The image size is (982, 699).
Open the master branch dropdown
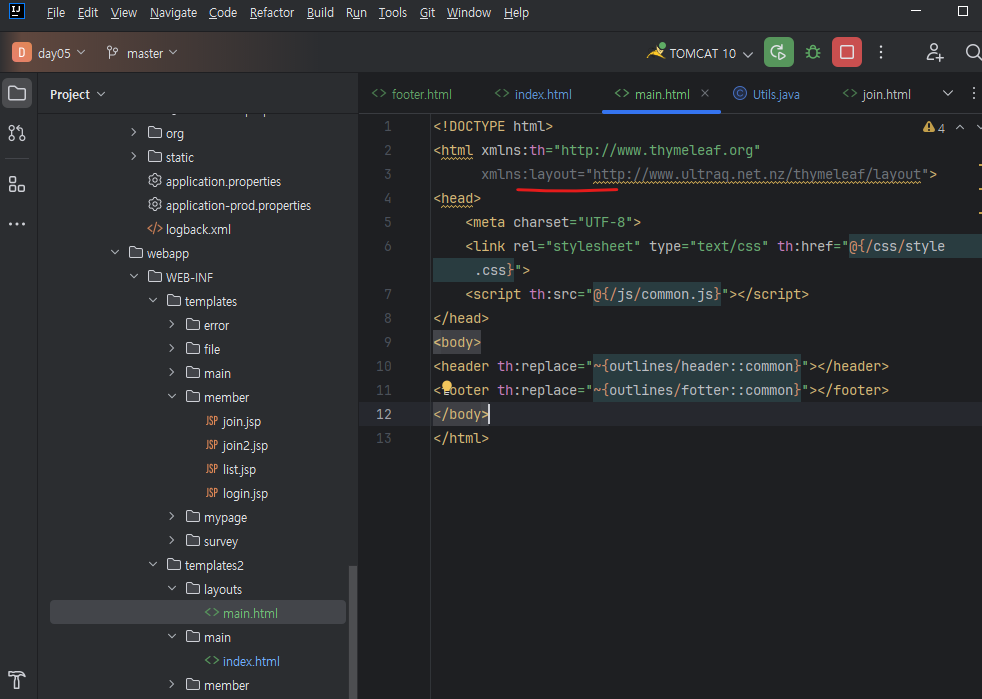point(142,53)
